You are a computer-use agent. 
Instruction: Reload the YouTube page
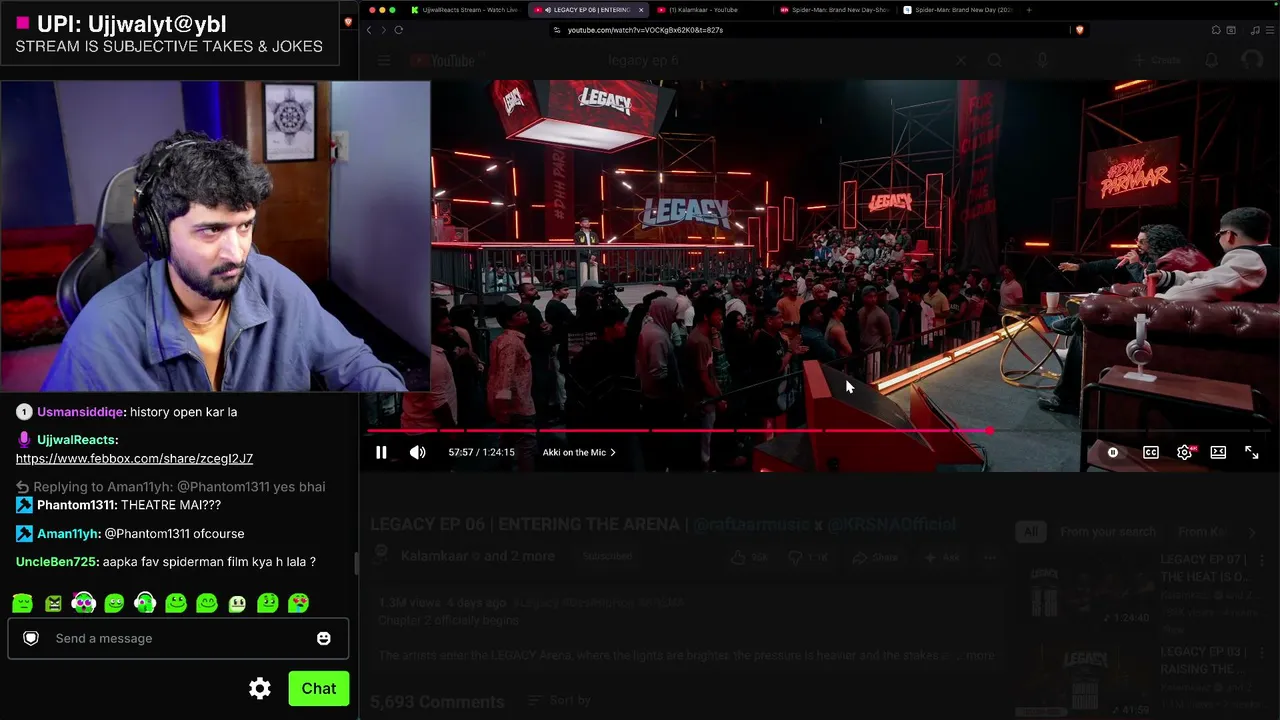[x=398, y=30]
